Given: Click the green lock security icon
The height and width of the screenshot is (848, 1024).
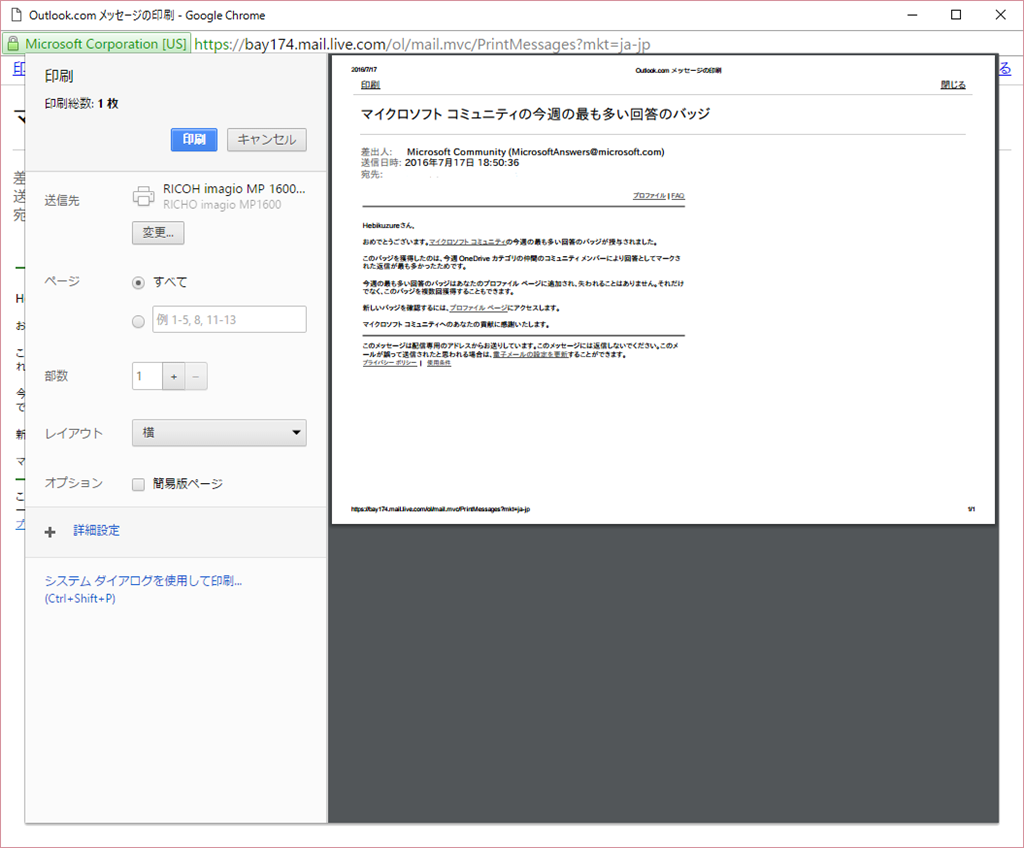Looking at the screenshot, I should click(x=13, y=44).
